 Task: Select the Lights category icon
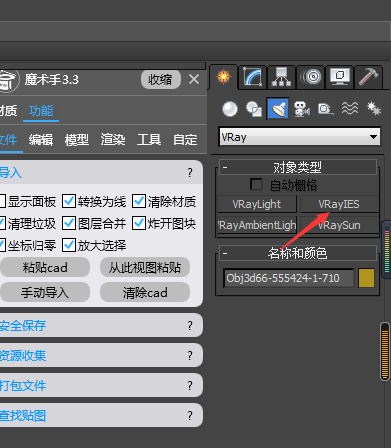pos(278,108)
